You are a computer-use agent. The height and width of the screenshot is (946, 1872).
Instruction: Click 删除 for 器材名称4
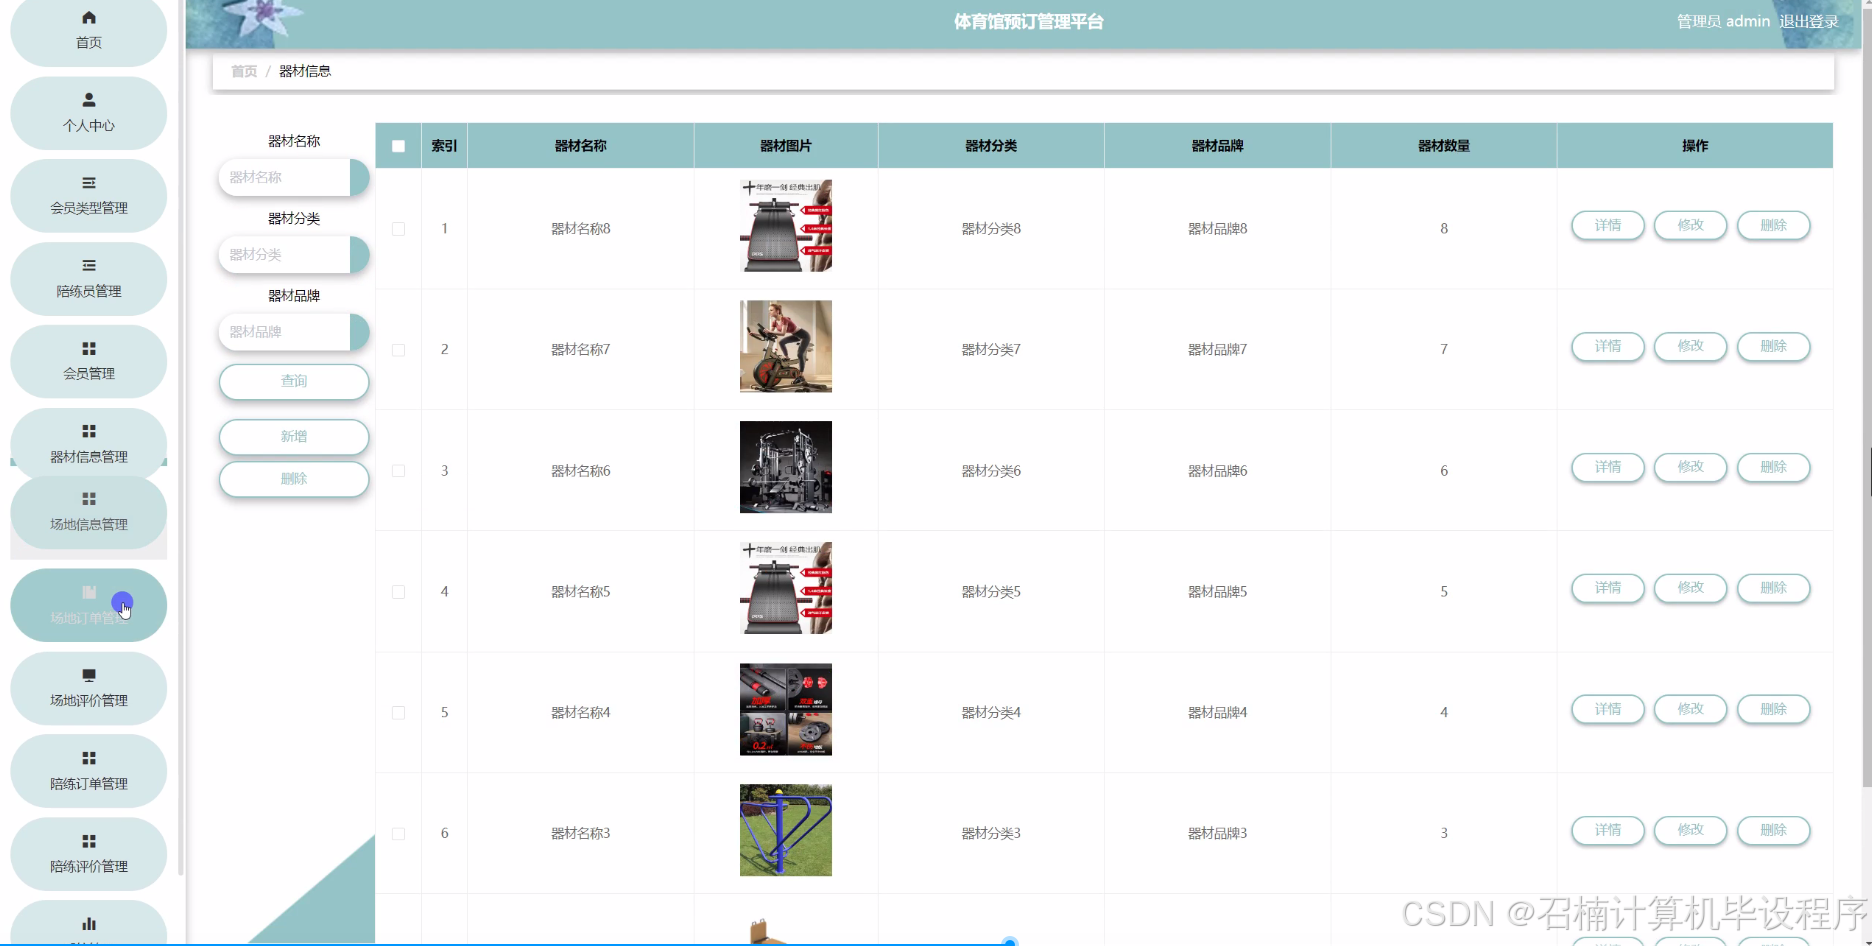click(1774, 710)
